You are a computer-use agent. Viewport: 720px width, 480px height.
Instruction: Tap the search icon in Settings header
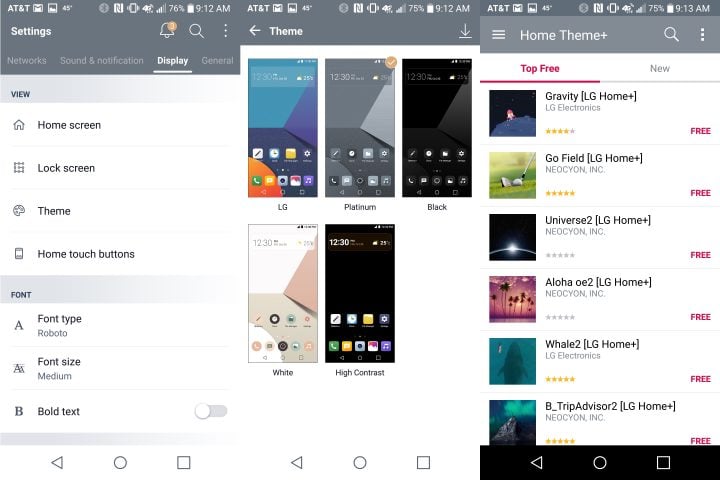(197, 31)
